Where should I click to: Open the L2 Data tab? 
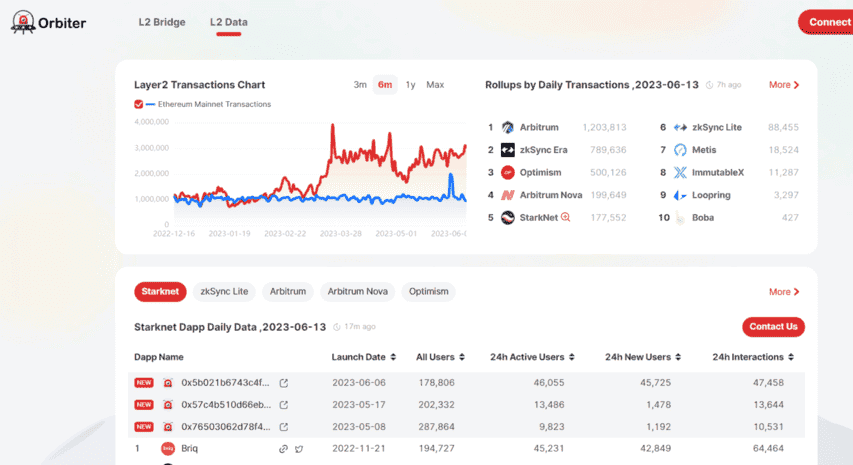coord(228,22)
